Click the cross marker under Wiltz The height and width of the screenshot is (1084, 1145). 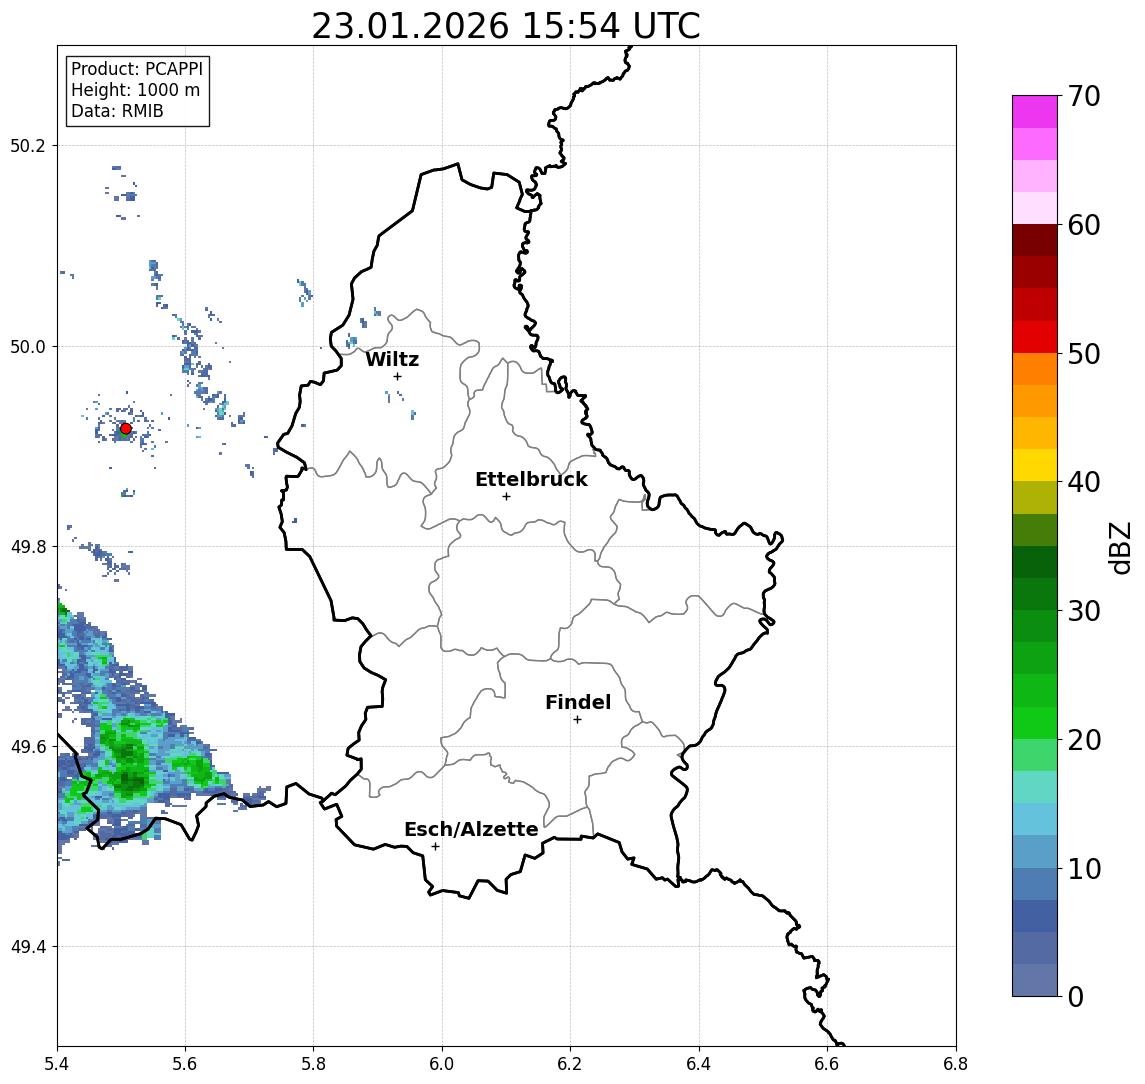(397, 376)
